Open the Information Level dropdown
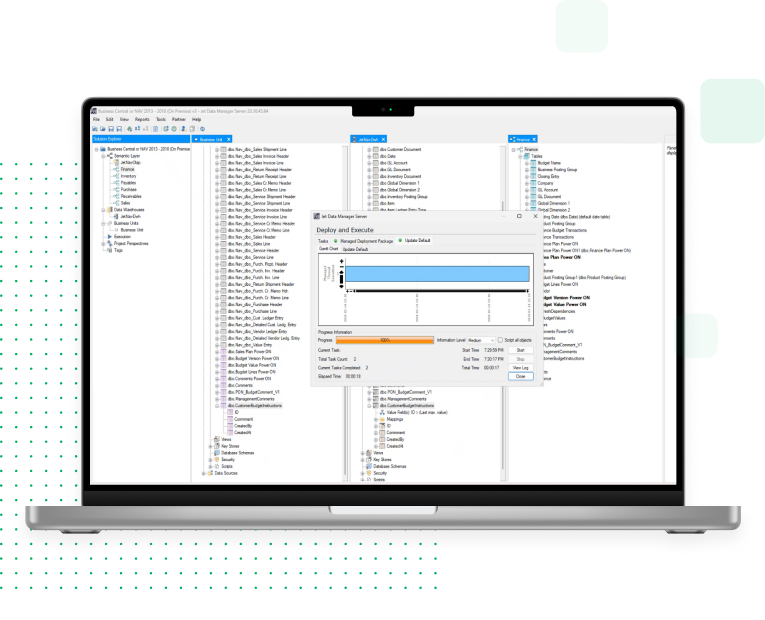The height and width of the screenshot is (620, 765). (481, 340)
